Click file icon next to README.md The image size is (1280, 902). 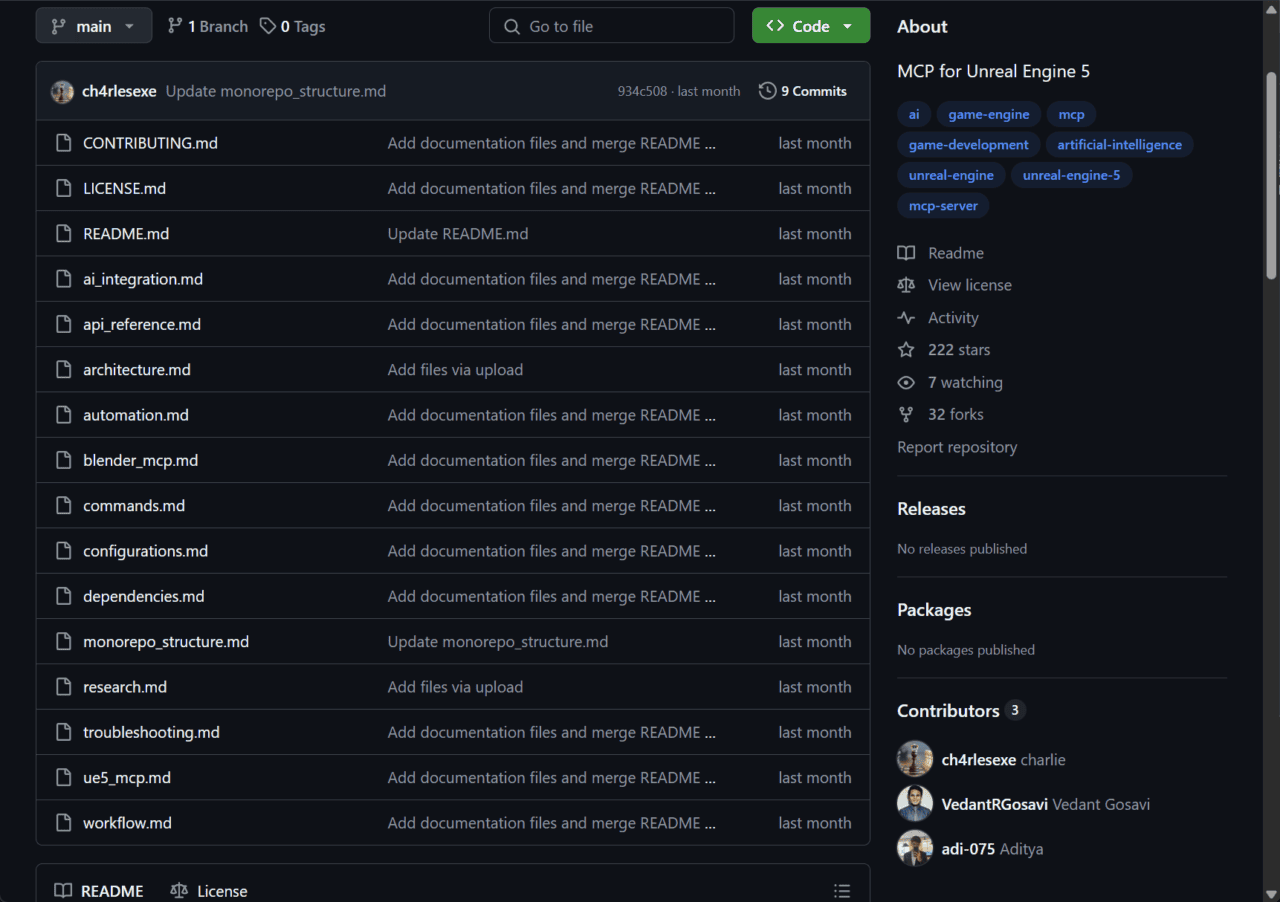(x=64, y=234)
